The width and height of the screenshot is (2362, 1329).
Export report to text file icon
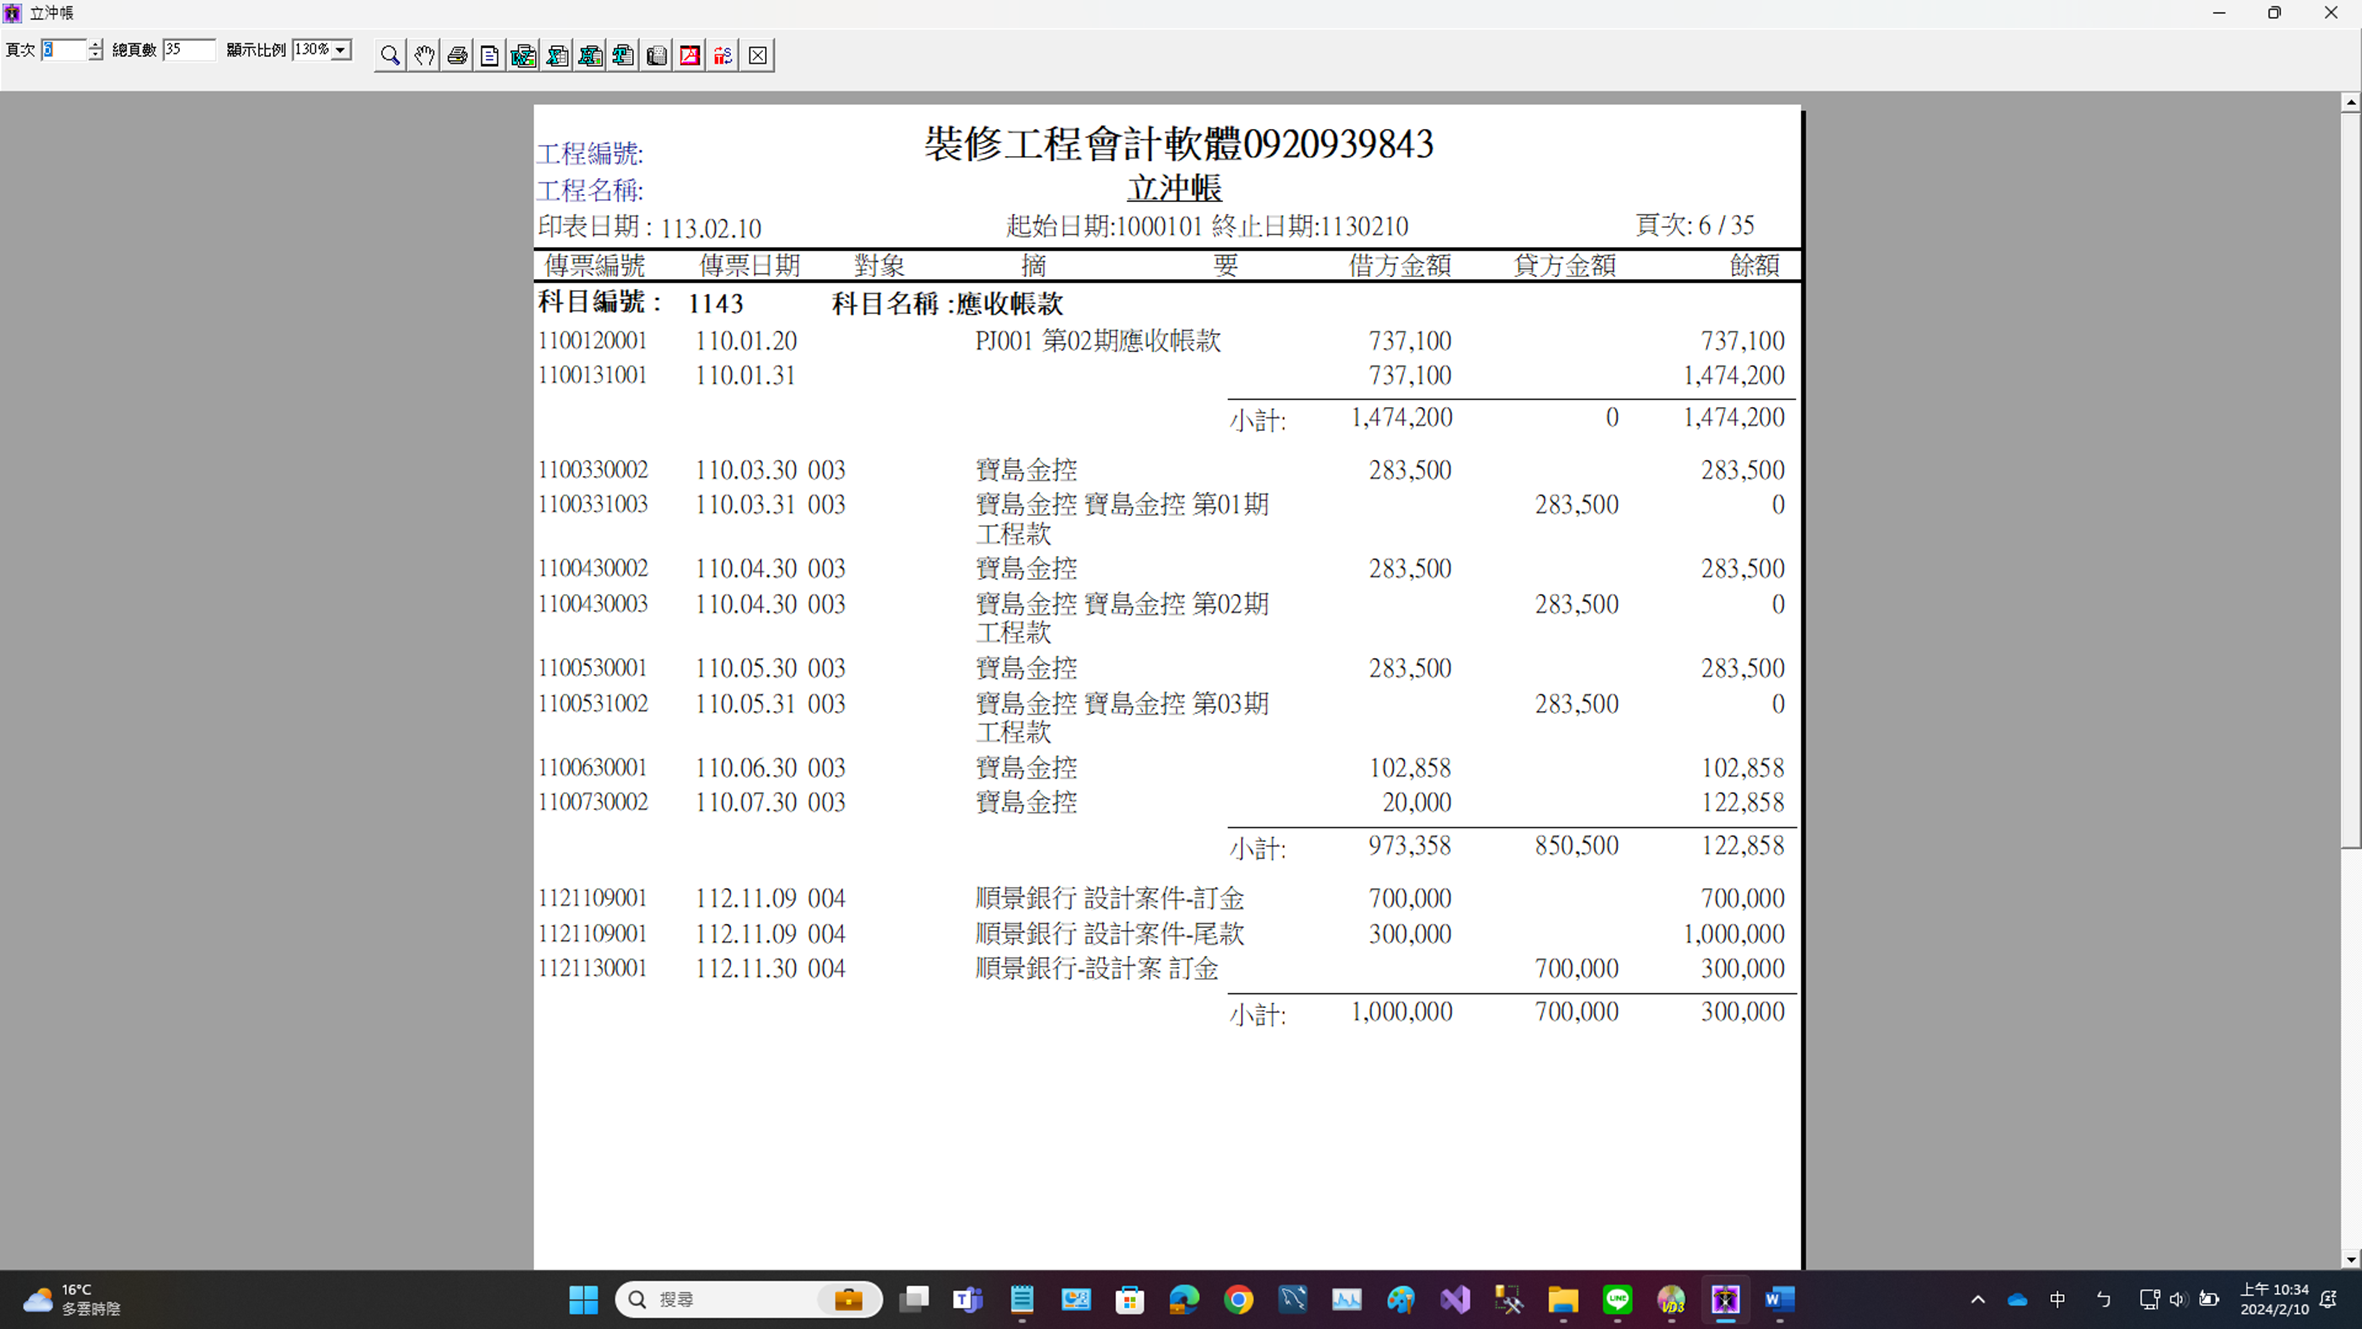point(623,56)
